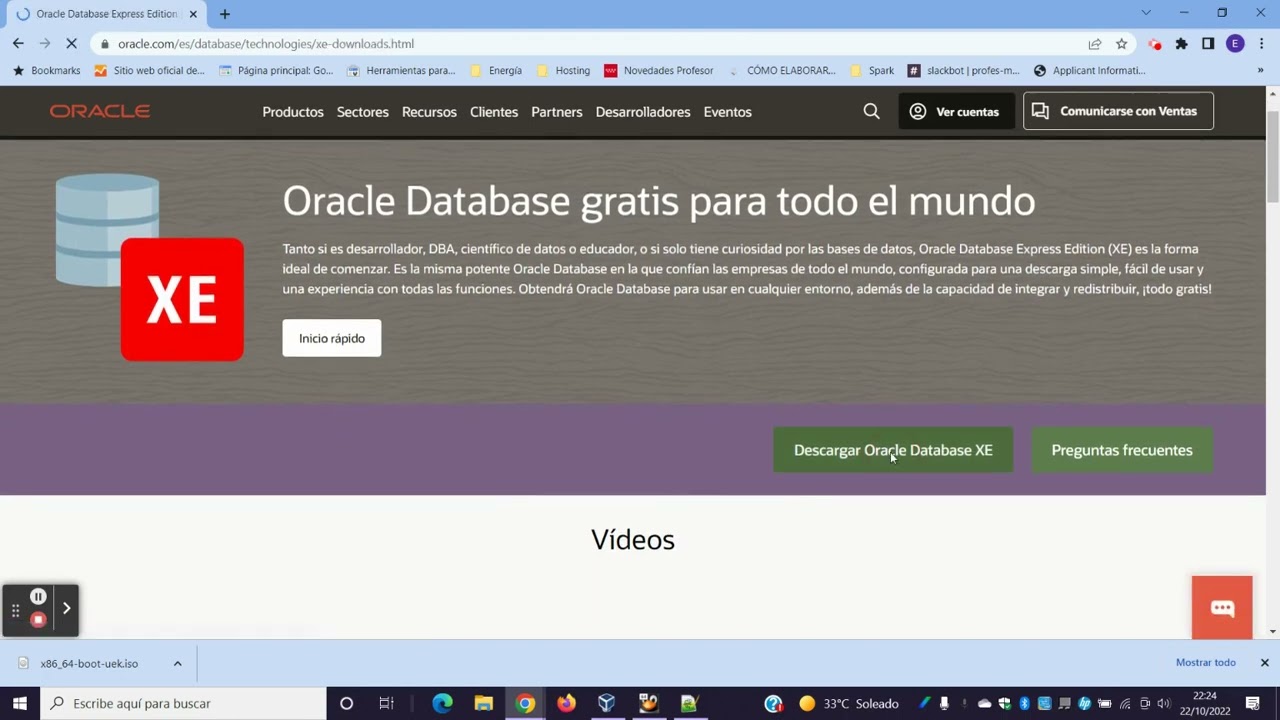Close the Oracle Database Express Edition tab
The width and height of the screenshot is (1280, 720).
pyautogui.click(x=193, y=14)
